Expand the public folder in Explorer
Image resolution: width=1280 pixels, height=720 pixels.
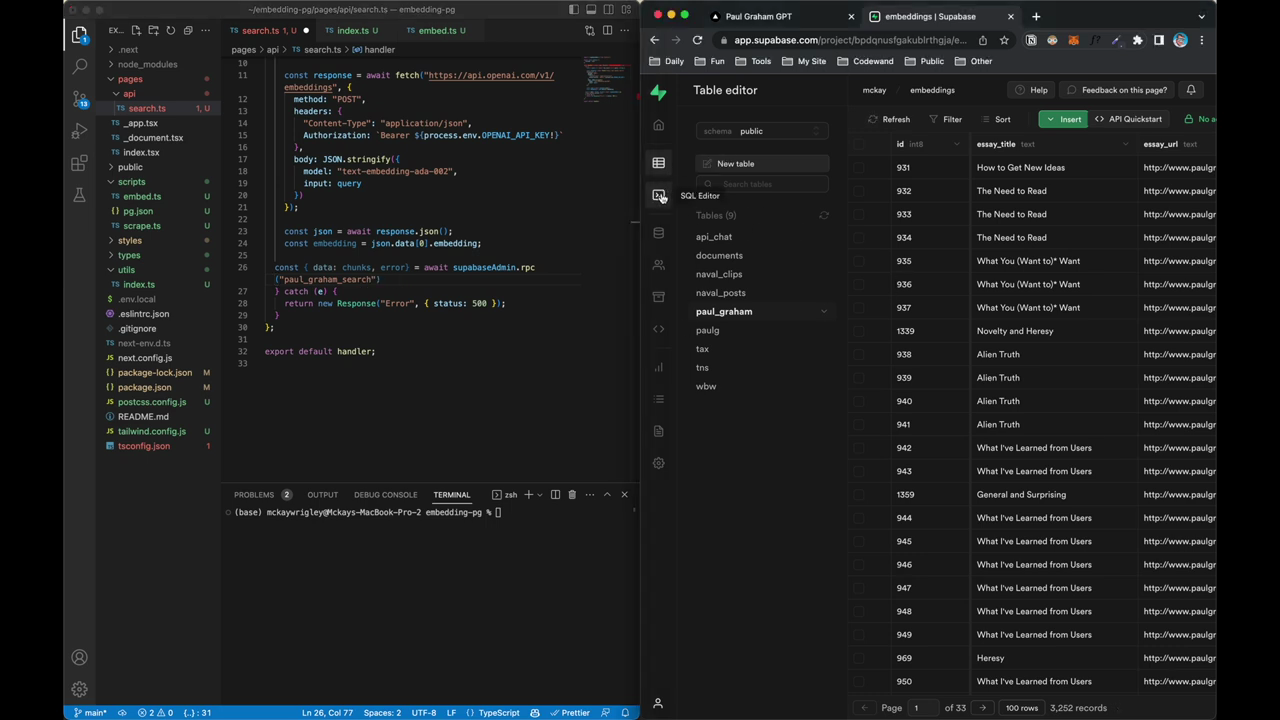[111, 167]
